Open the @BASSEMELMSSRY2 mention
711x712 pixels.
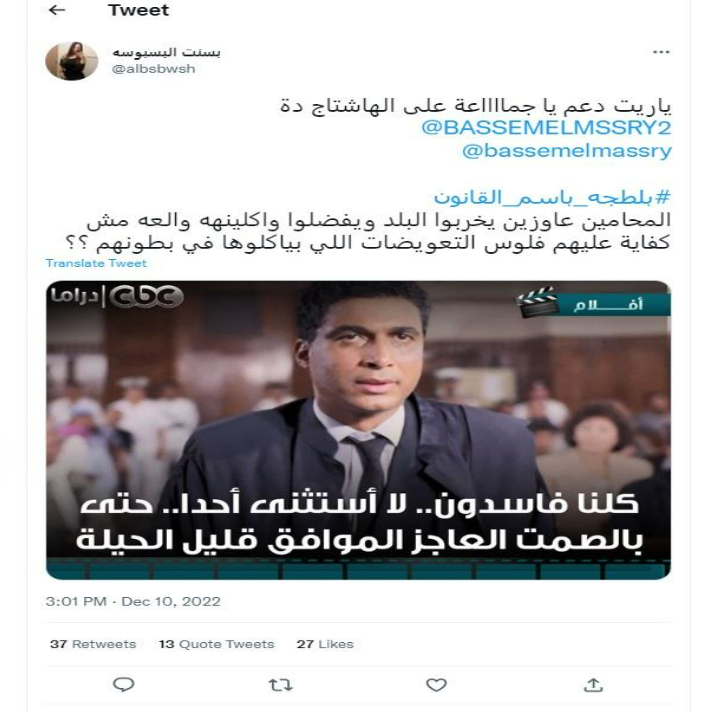point(546,128)
